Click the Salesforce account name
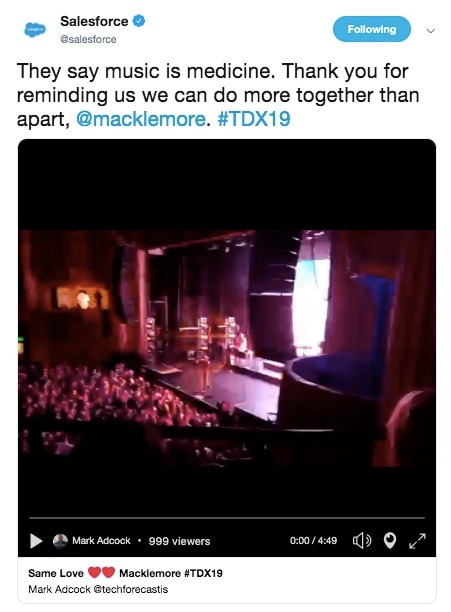This screenshot has height=612, width=451. (x=94, y=21)
